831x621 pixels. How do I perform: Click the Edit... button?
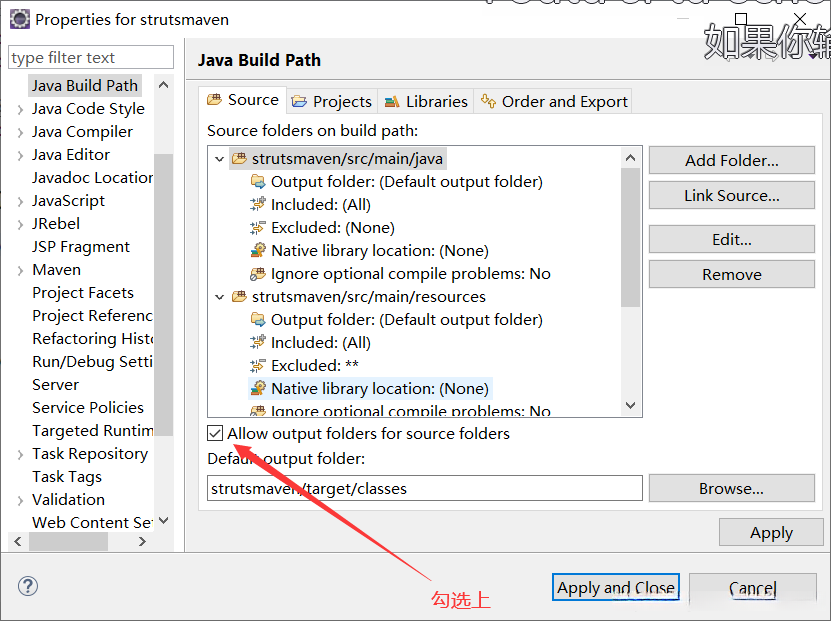click(x=731, y=239)
